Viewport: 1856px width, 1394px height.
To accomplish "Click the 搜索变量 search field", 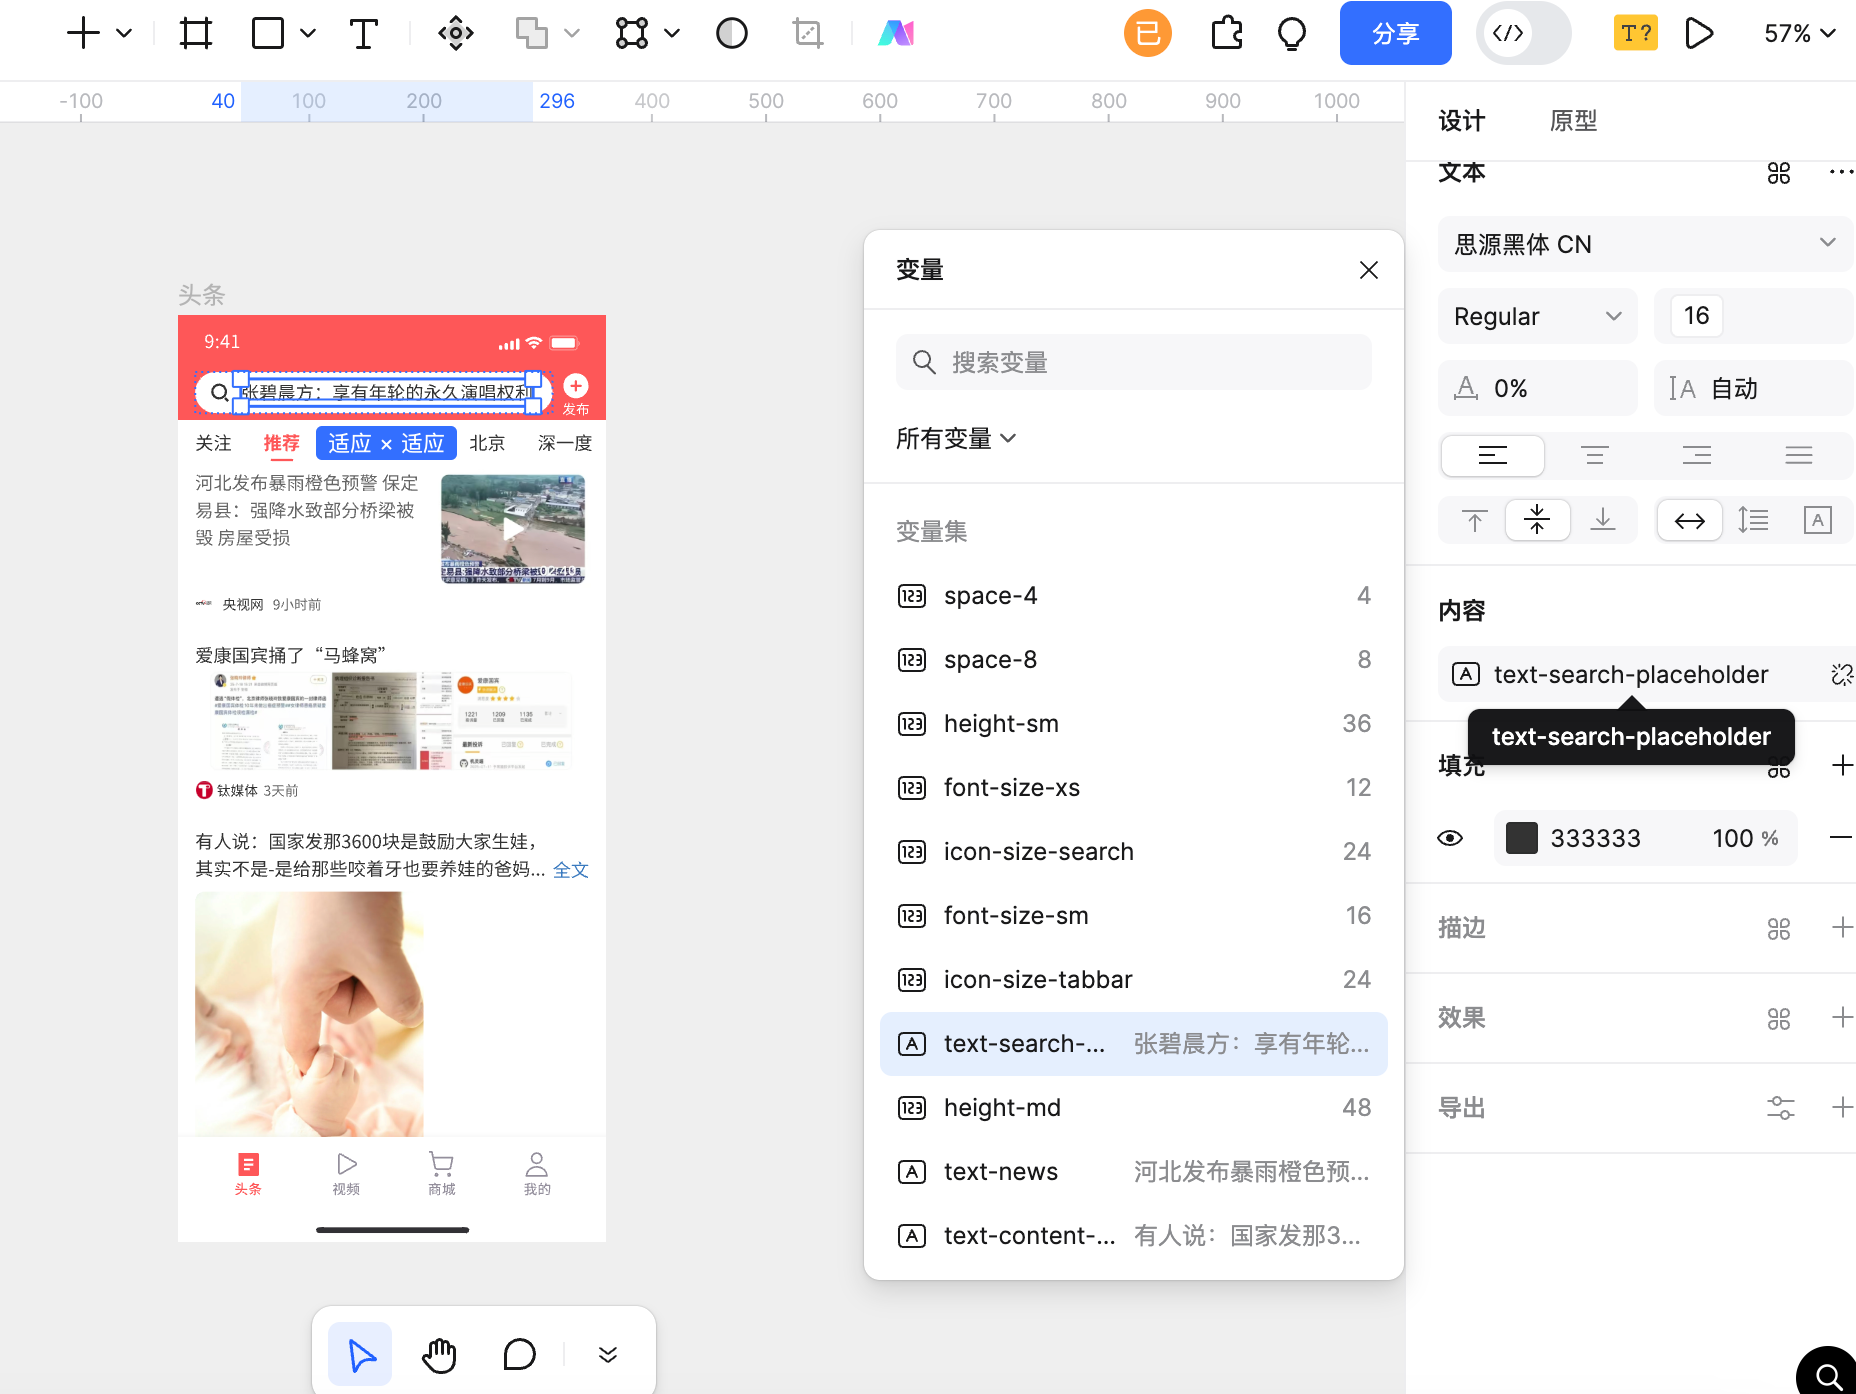I will tap(1134, 362).
